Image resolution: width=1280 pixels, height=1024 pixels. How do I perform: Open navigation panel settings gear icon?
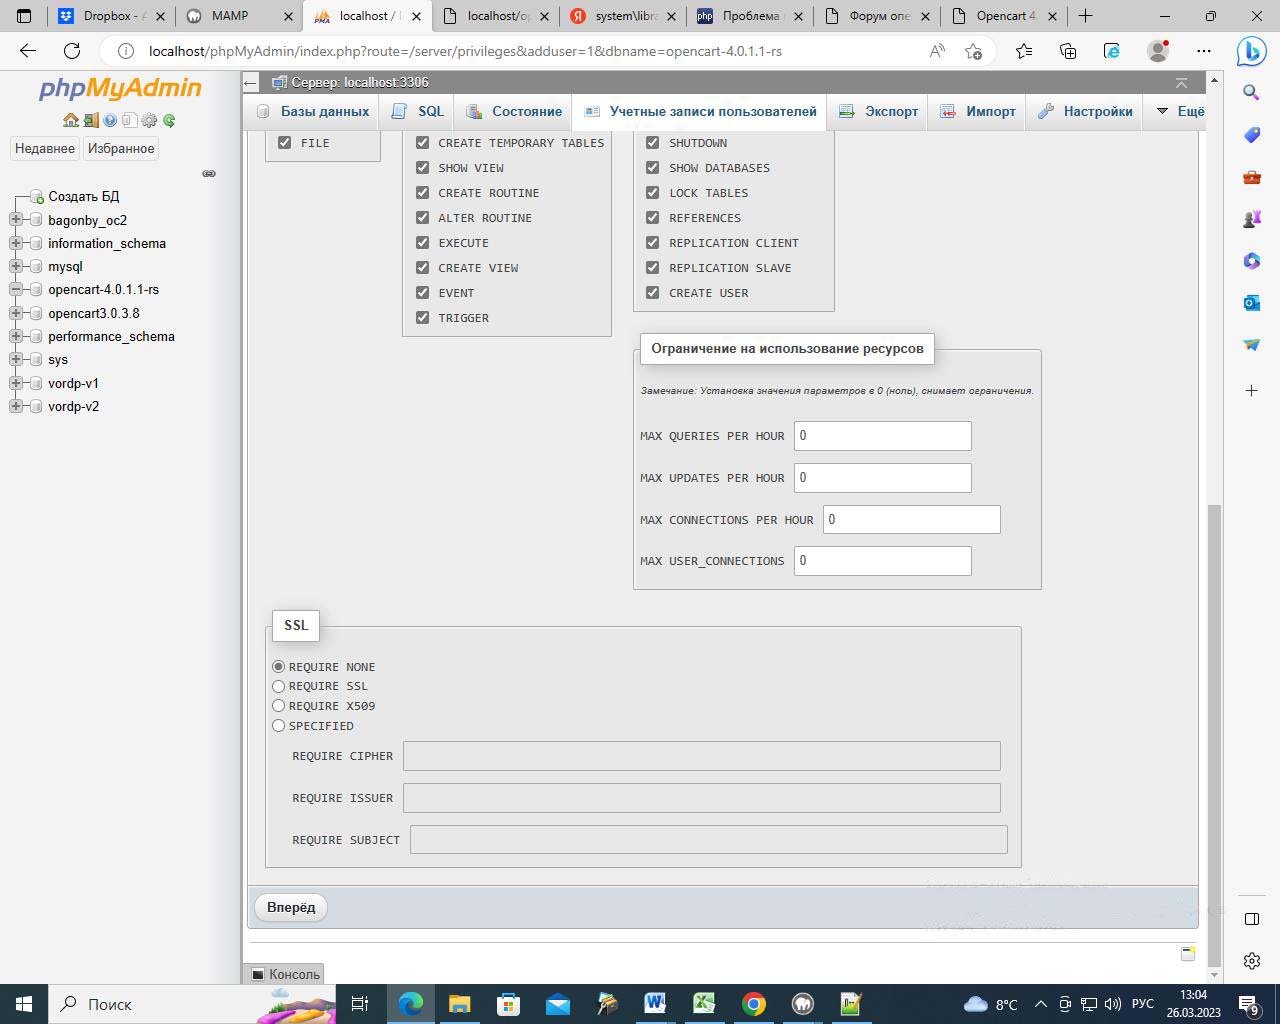tap(149, 120)
